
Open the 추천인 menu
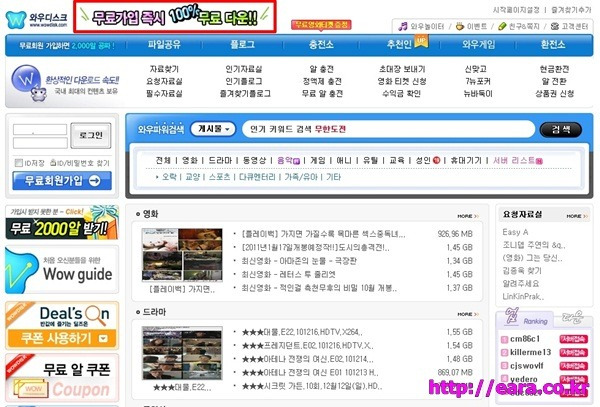(399, 44)
